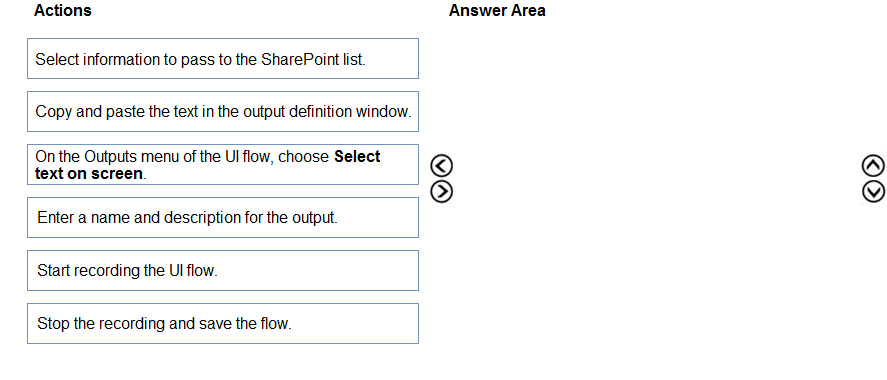Select 'Select information to pass to the SharePoint list'
887x380 pixels.
[223, 59]
